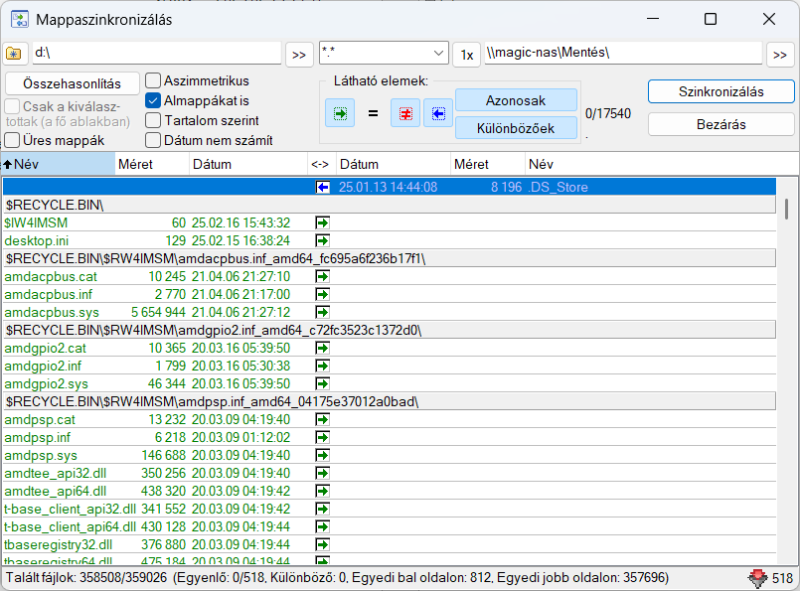The height and width of the screenshot is (591, 800).
Task: Toggle the Azonosak filter button
Action: [516, 101]
